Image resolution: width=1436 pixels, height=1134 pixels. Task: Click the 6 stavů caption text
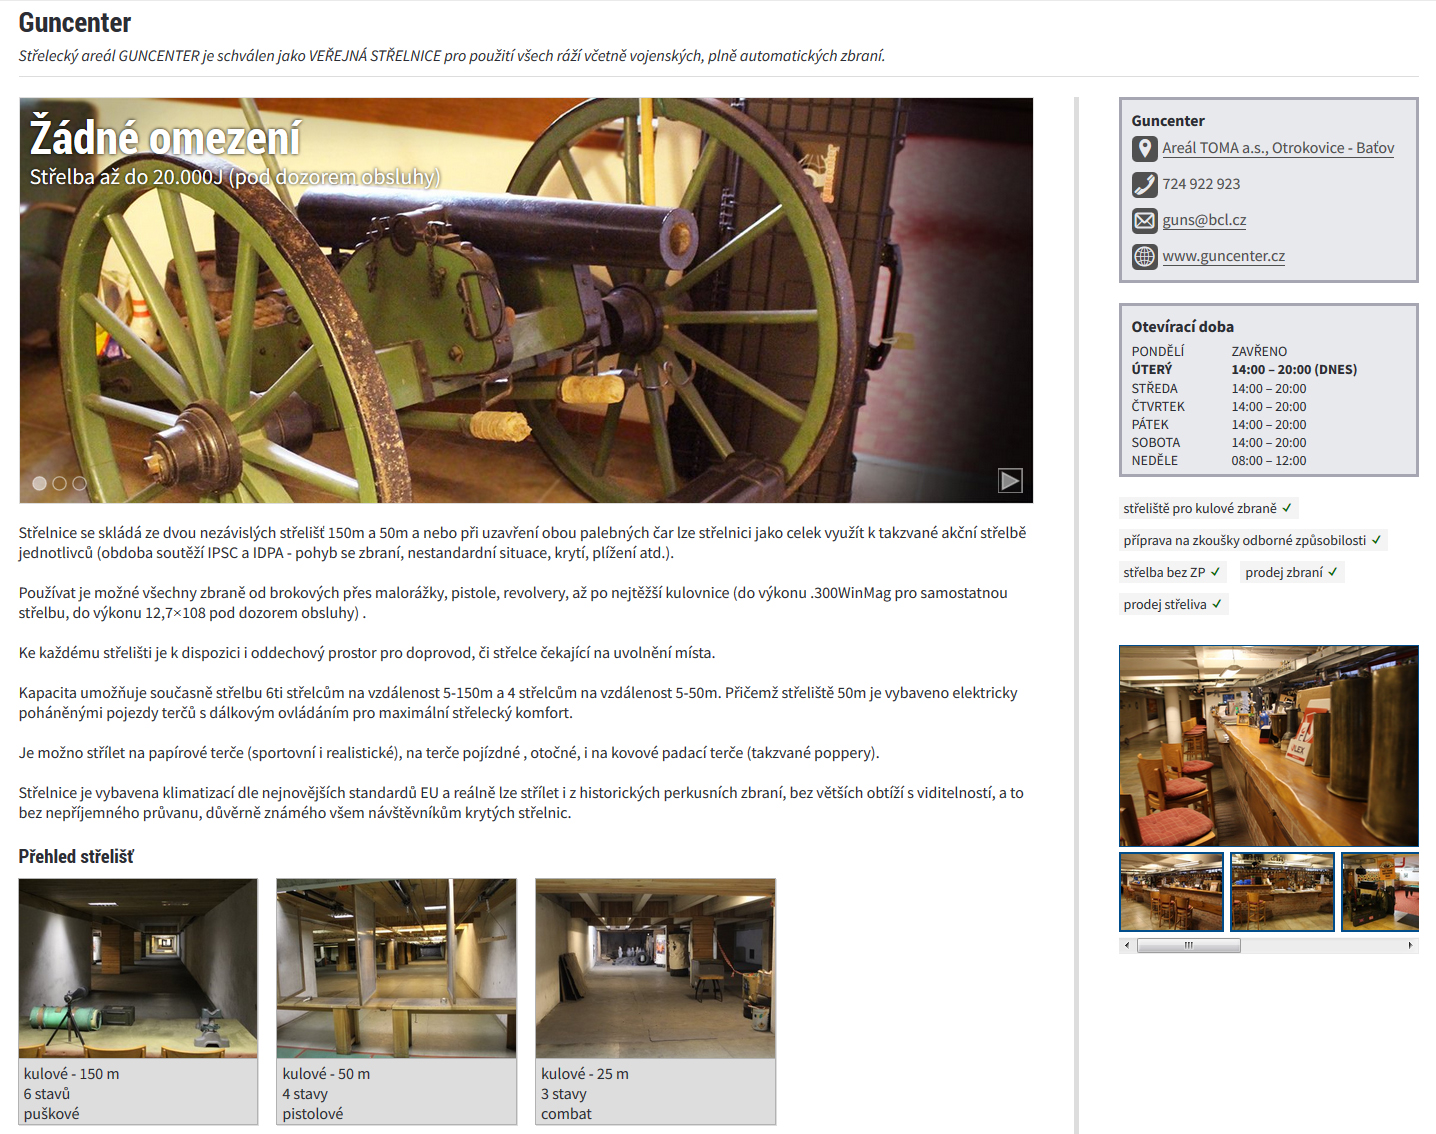click(x=47, y=1094)
